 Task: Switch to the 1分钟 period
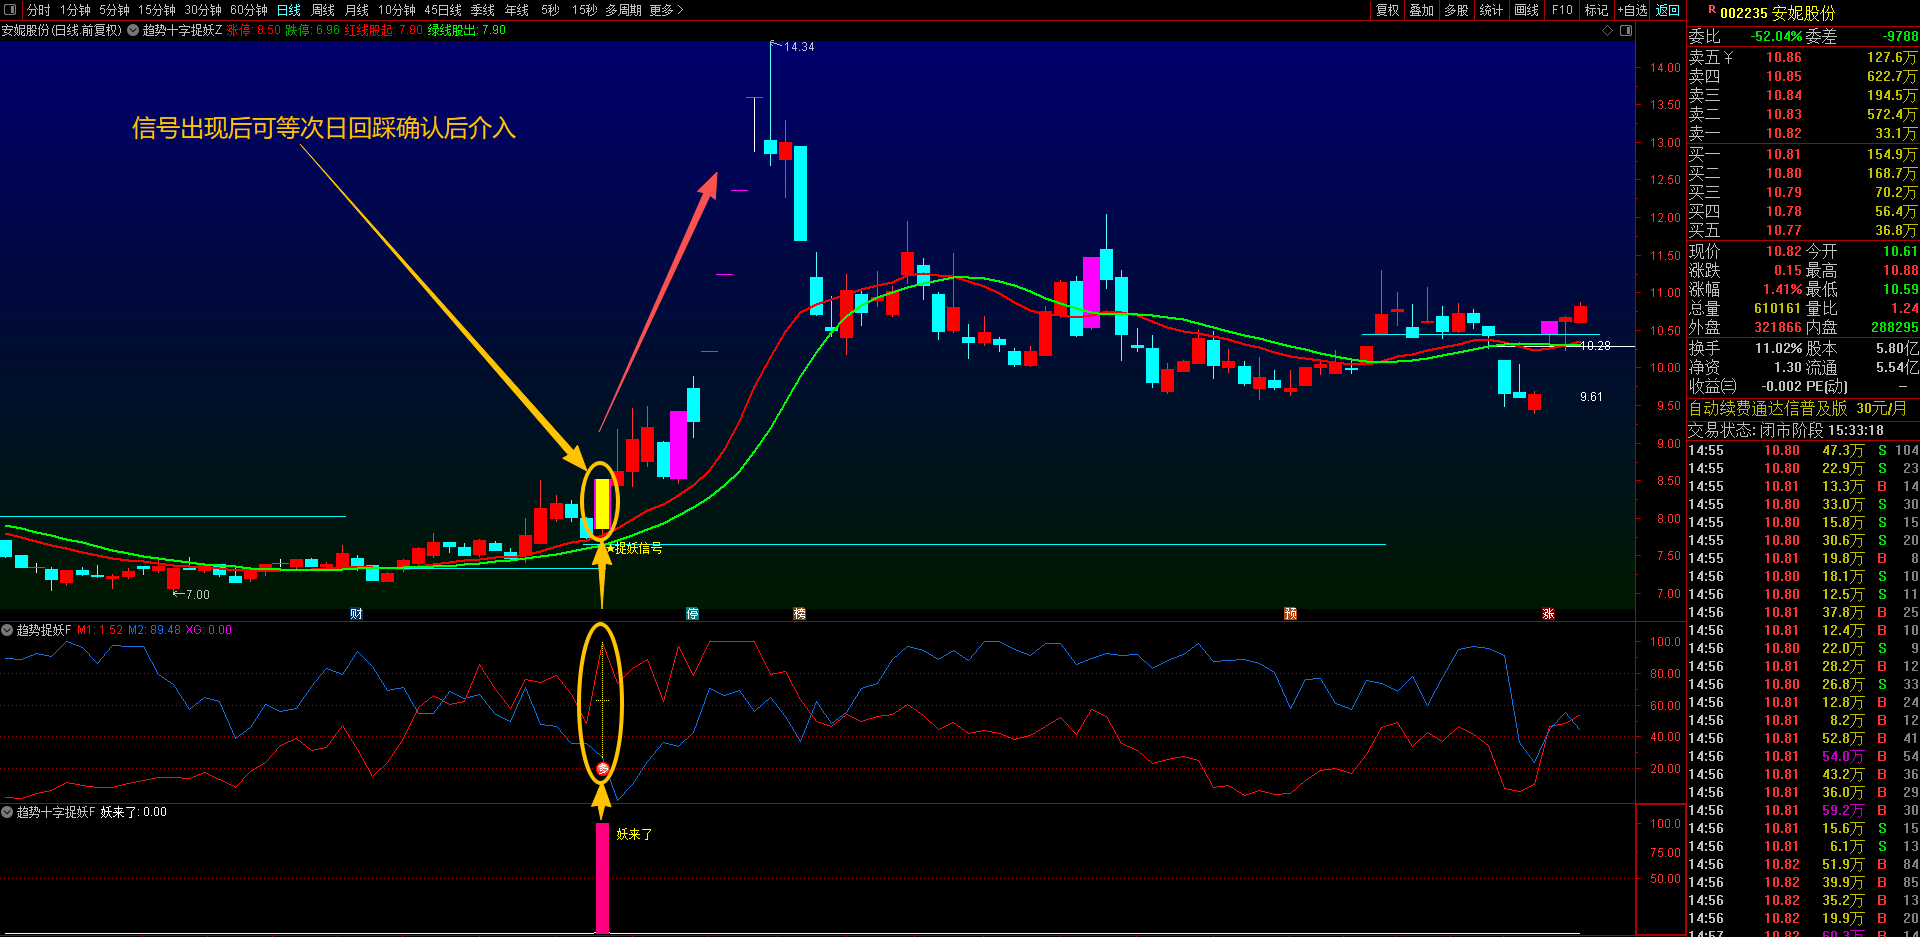75,10
